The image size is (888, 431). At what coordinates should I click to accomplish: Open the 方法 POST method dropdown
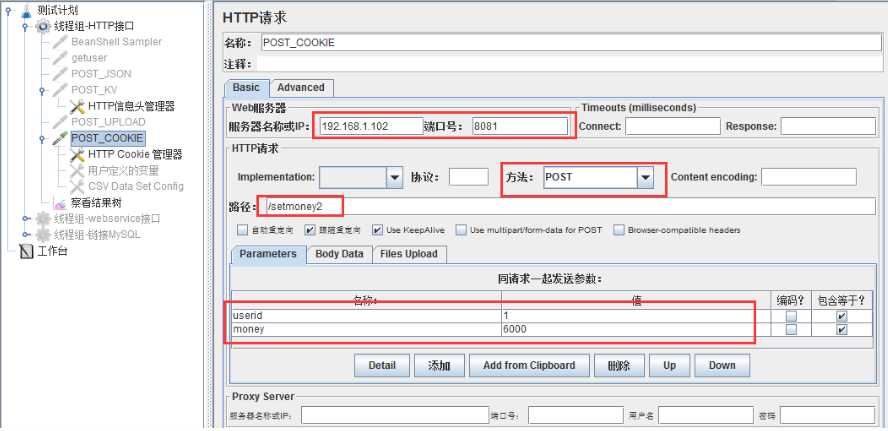point(644,177)
